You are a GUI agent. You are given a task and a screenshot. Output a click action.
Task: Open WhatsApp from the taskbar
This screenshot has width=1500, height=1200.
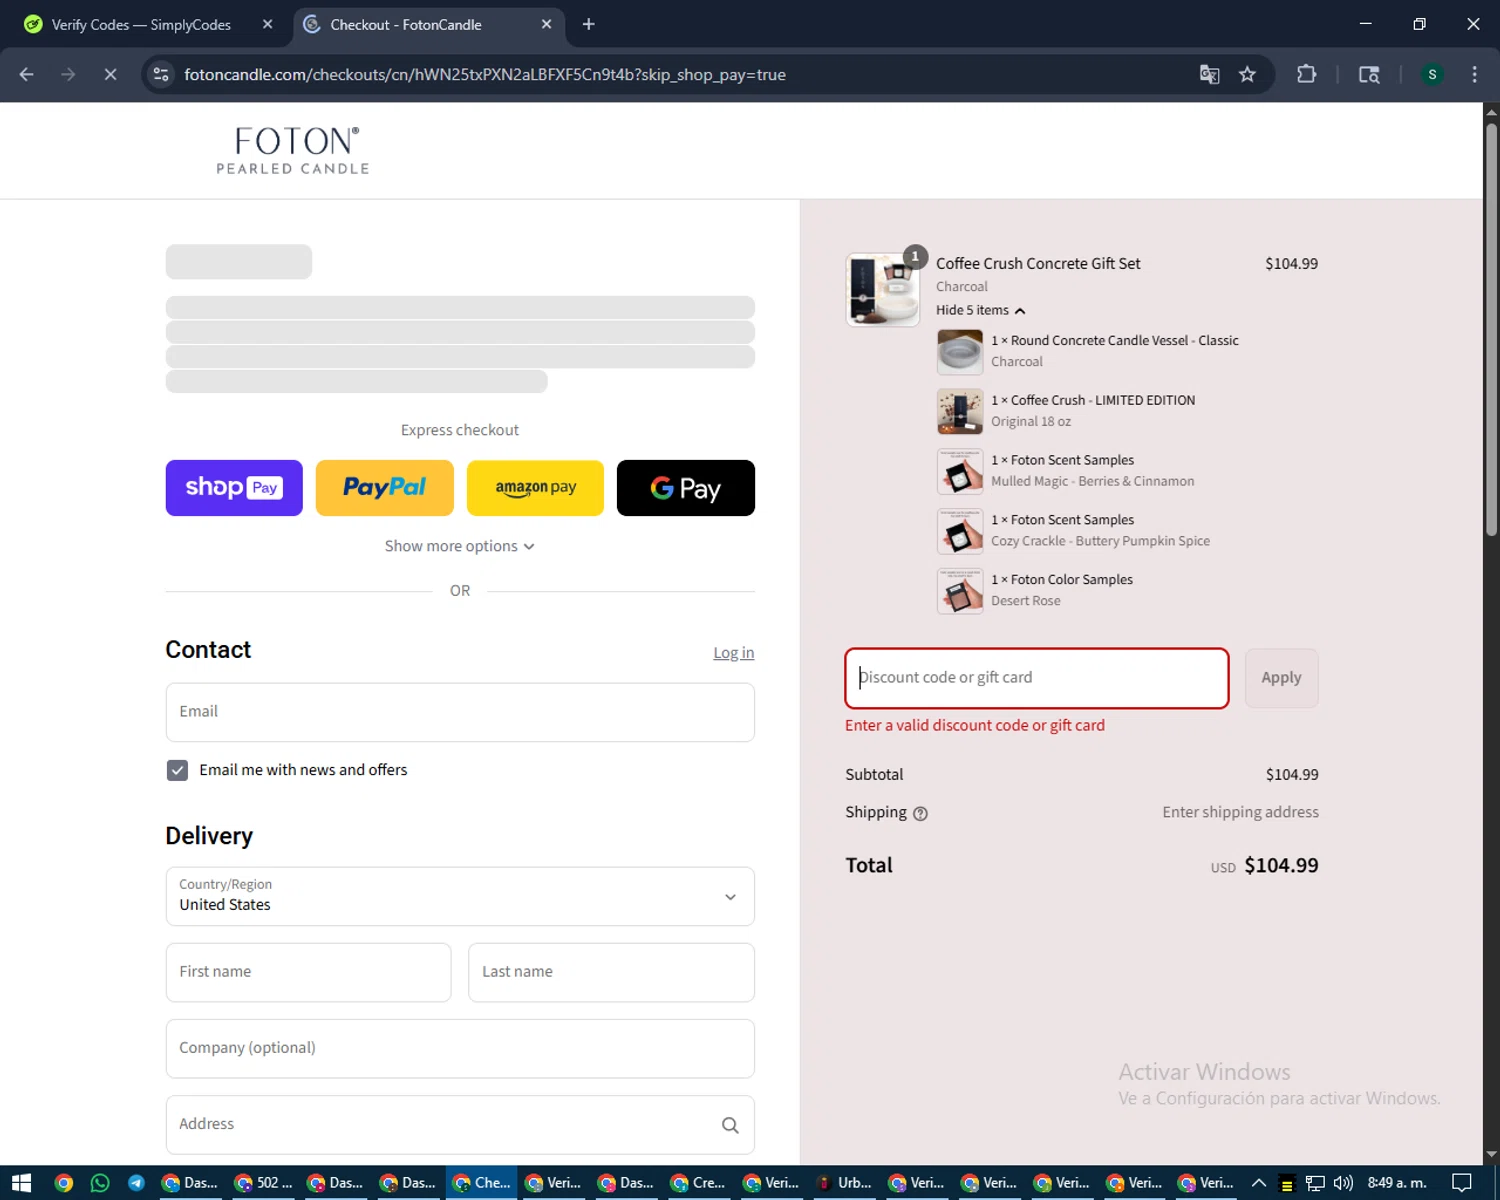point(100,1183)
